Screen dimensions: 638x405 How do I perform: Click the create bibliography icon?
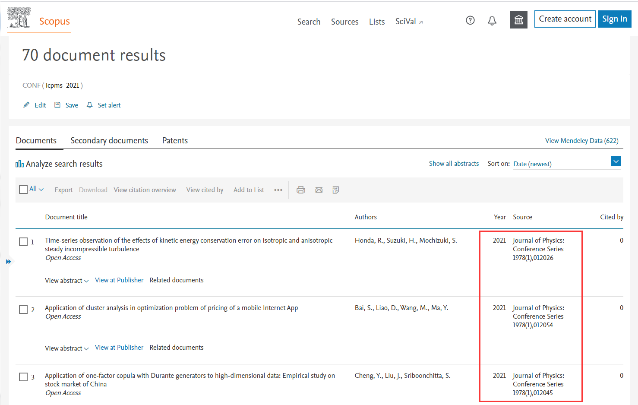pyautogui.click(x=336, y=189)
